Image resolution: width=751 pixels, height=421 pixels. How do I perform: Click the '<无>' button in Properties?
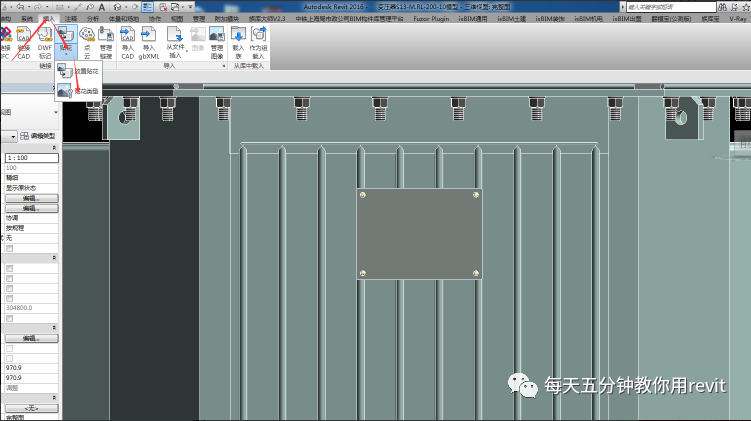[x=32, y=408]
